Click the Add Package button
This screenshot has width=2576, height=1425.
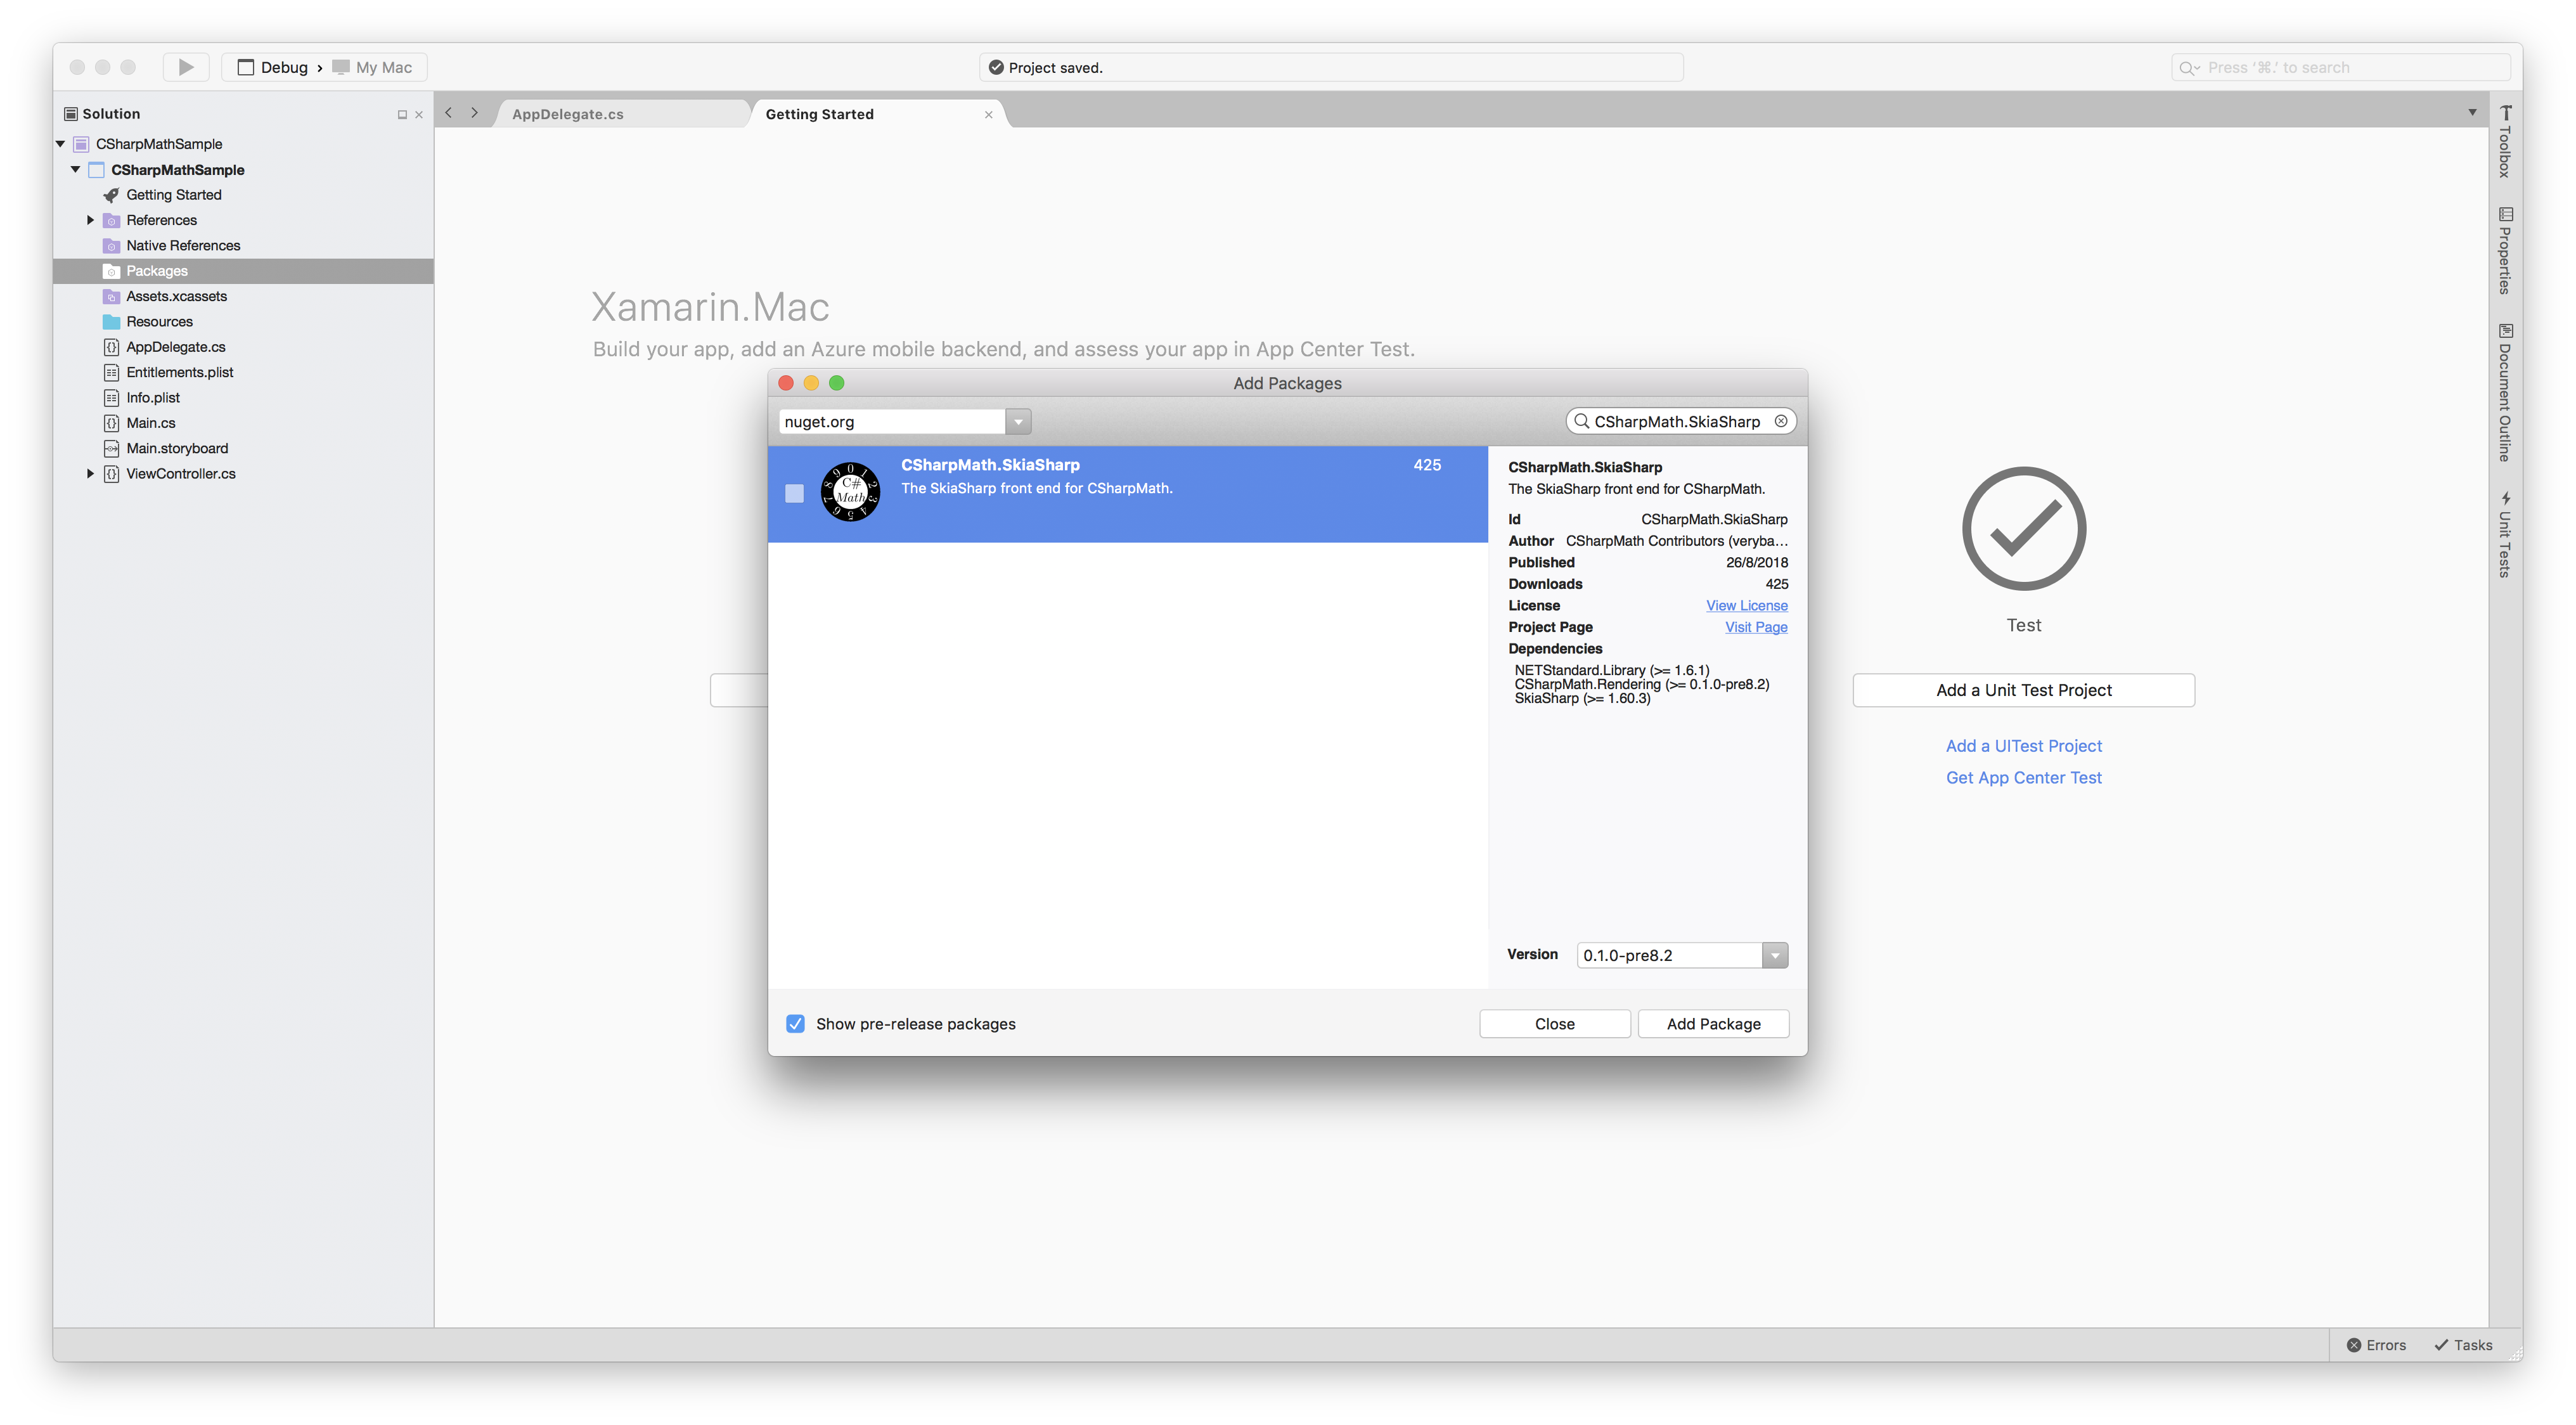coord(1713,1023)
